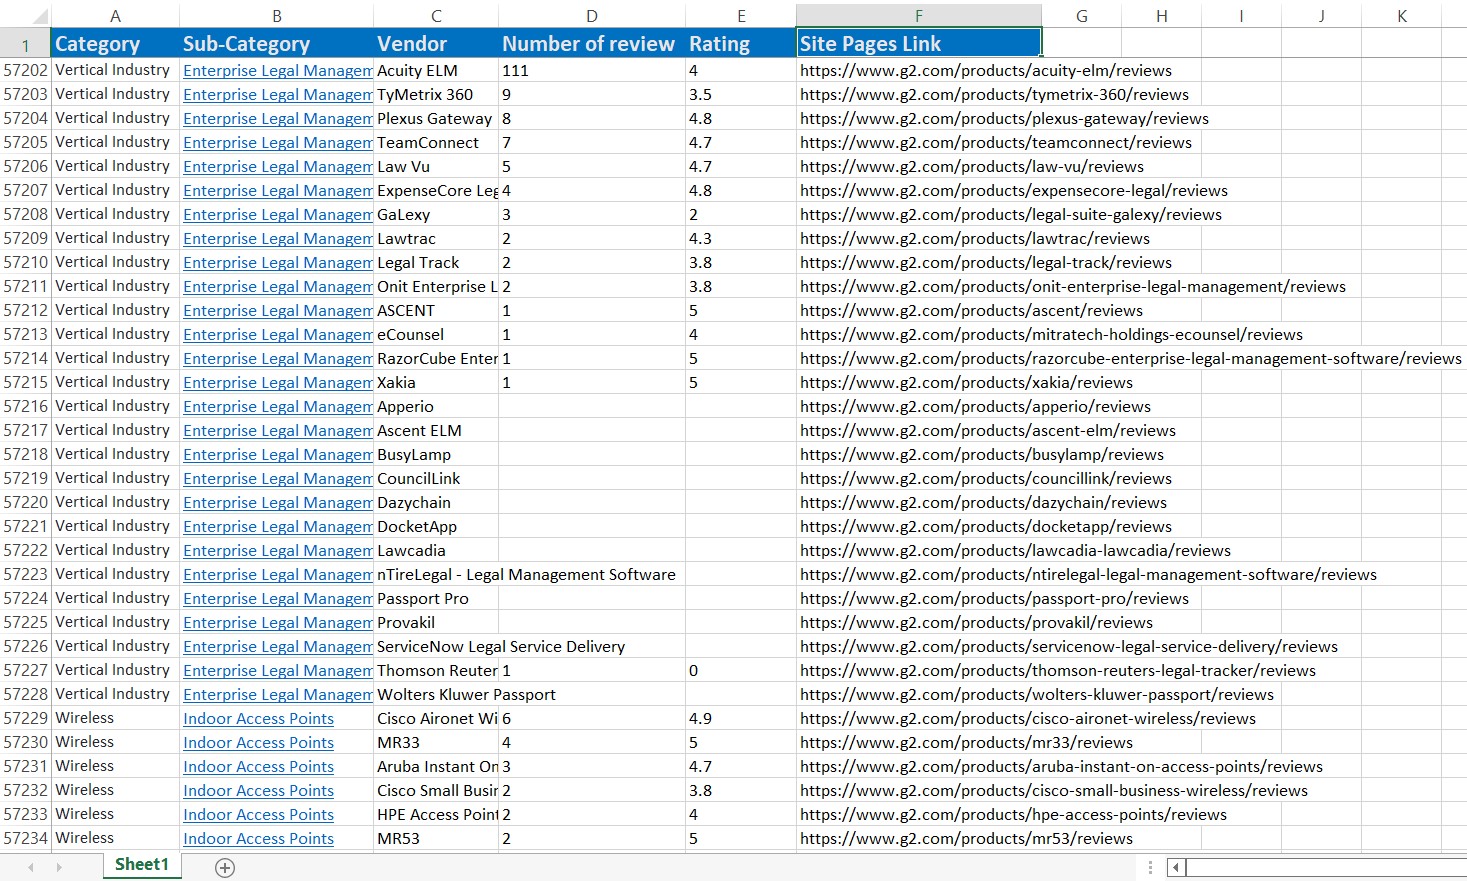Click the tab bar splitter dots handle

click(1150, 867)
